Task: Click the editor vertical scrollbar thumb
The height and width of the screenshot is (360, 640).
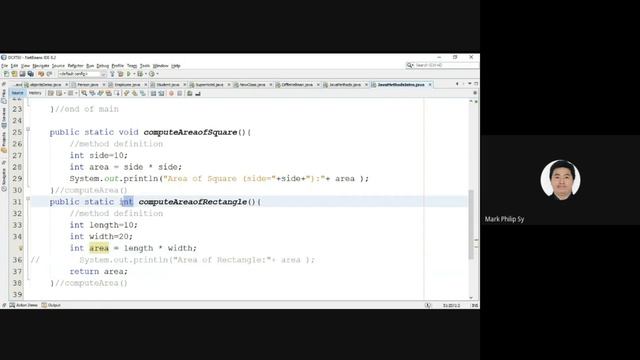Action: 471,224
